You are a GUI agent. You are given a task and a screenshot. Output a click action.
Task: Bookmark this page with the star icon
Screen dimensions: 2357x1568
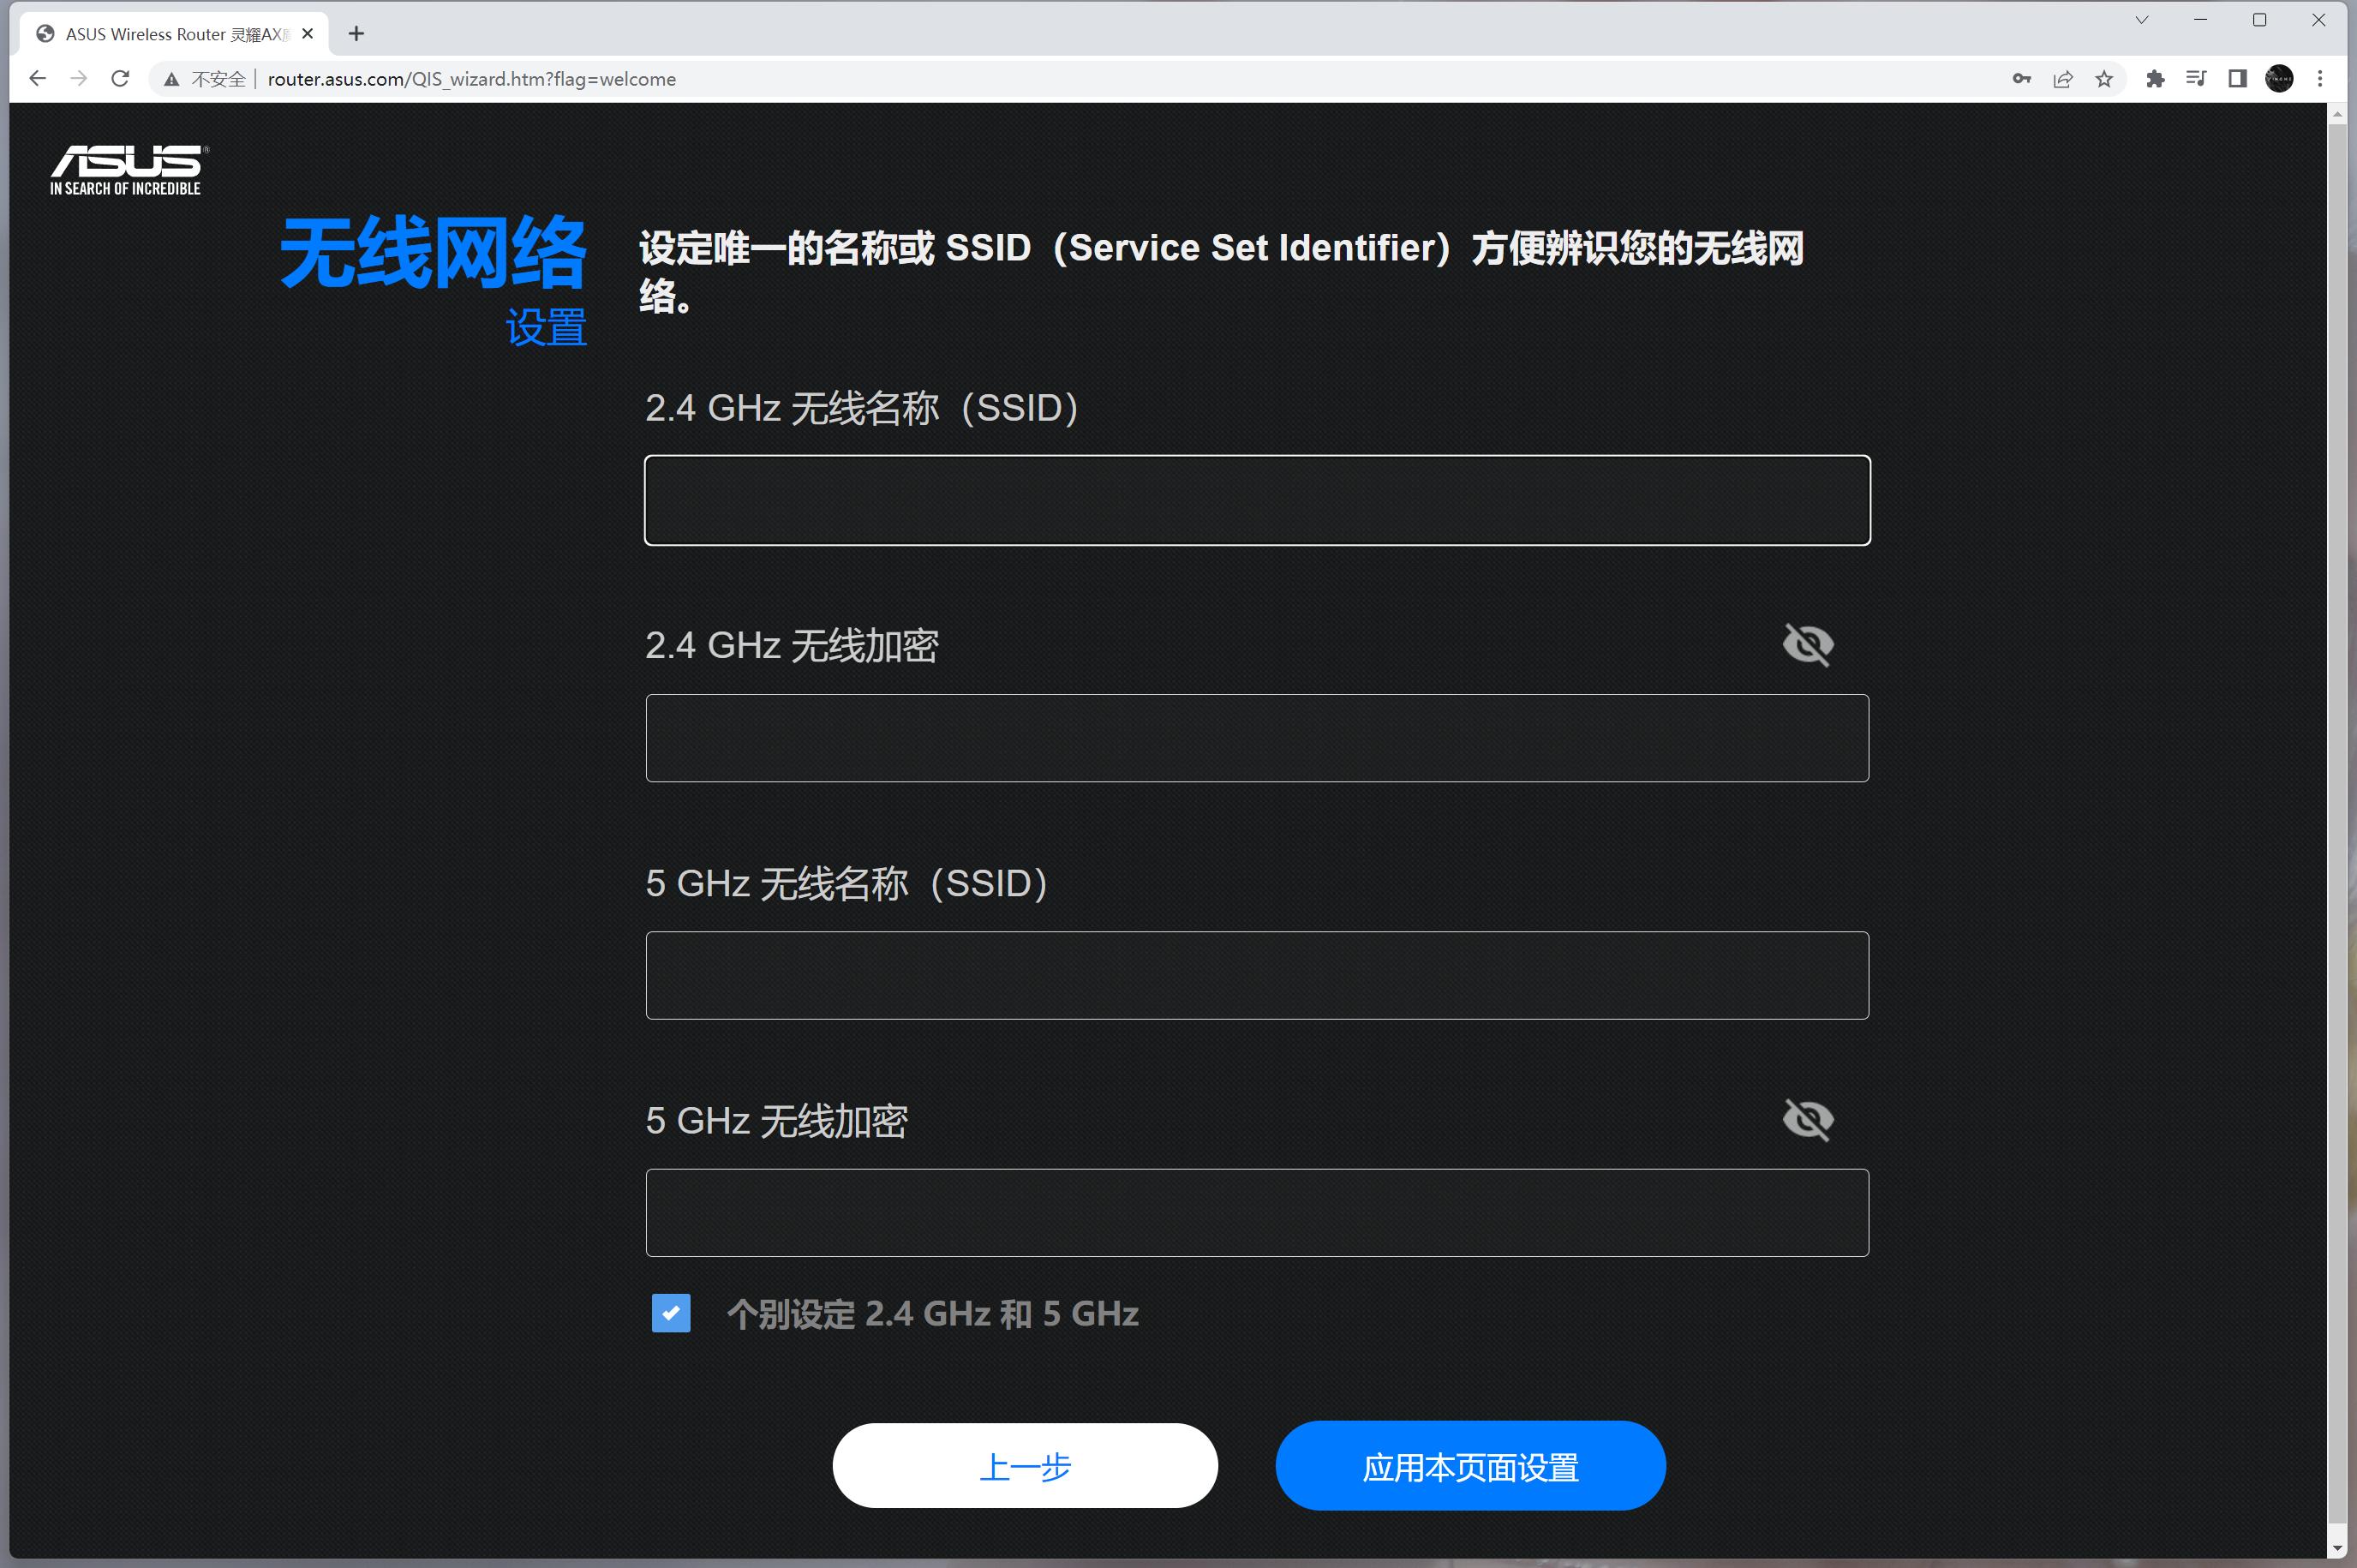(2103, 78)
